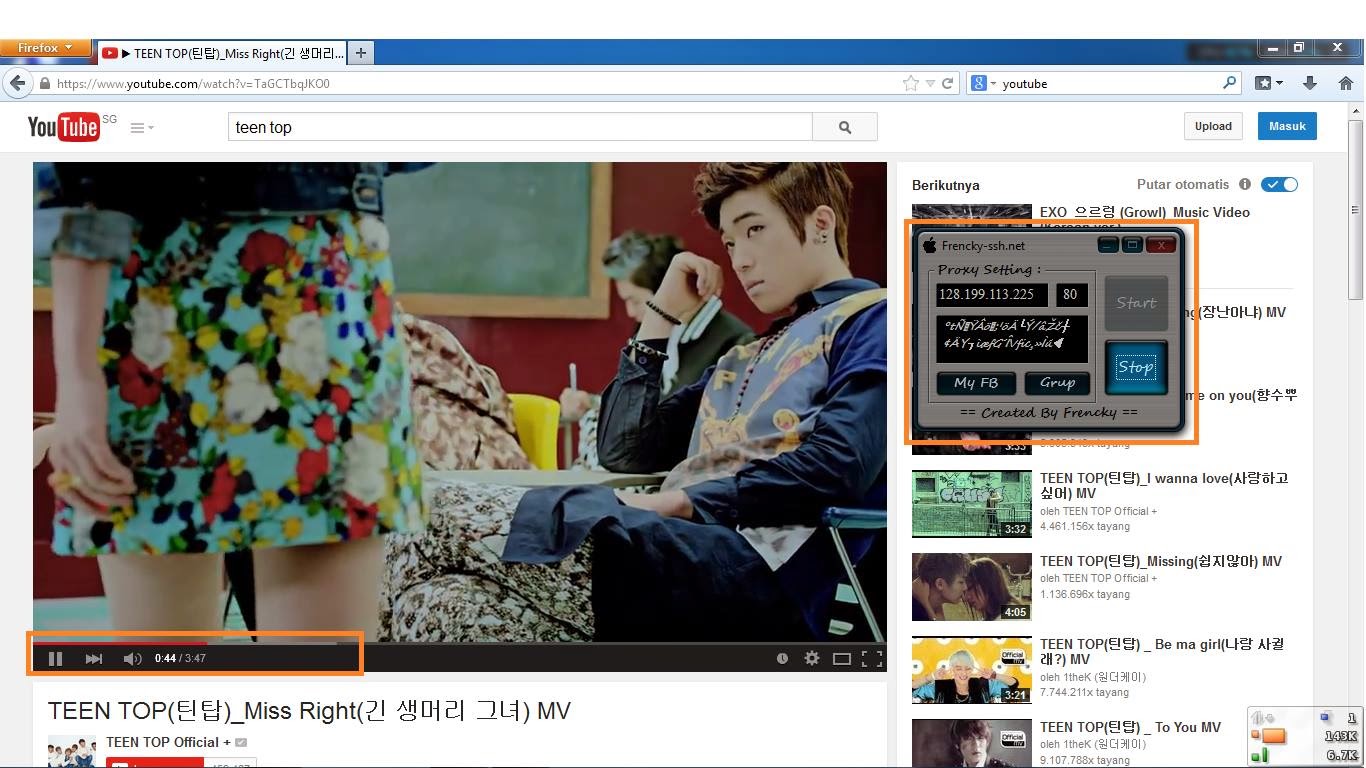Screen dimensions: 1366x768
Task: Click the network monitor tray widget
Action: tap(1304, 736)
